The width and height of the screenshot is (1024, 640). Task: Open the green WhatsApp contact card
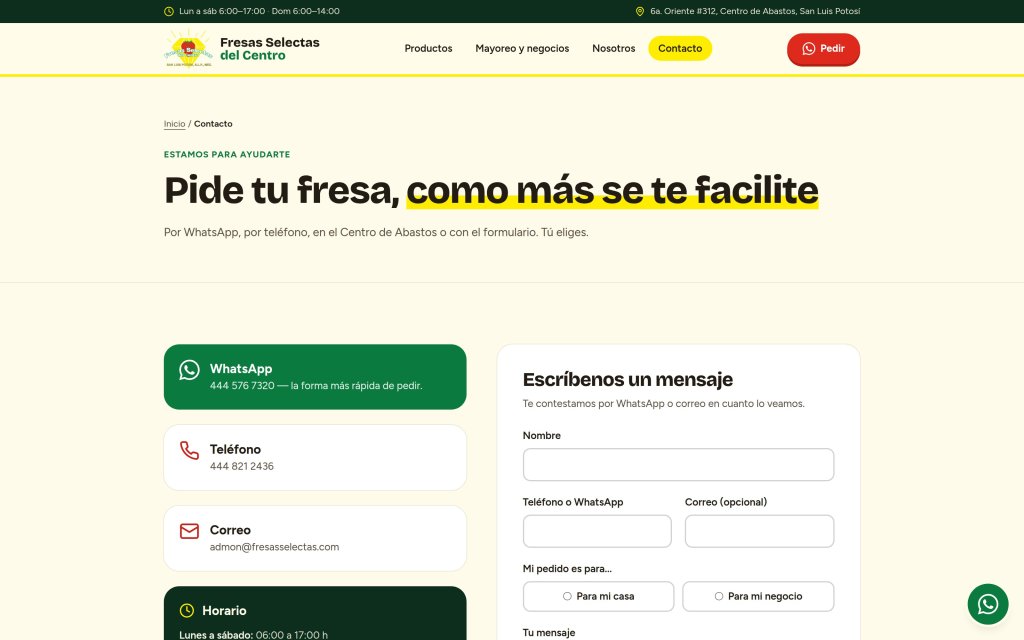[315, 377]
